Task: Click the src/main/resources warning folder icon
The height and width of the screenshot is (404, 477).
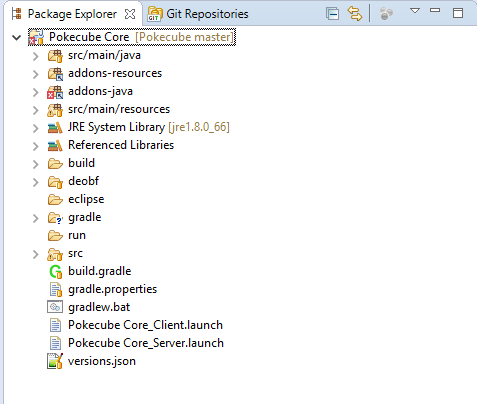Action: (x=55, y=110)
